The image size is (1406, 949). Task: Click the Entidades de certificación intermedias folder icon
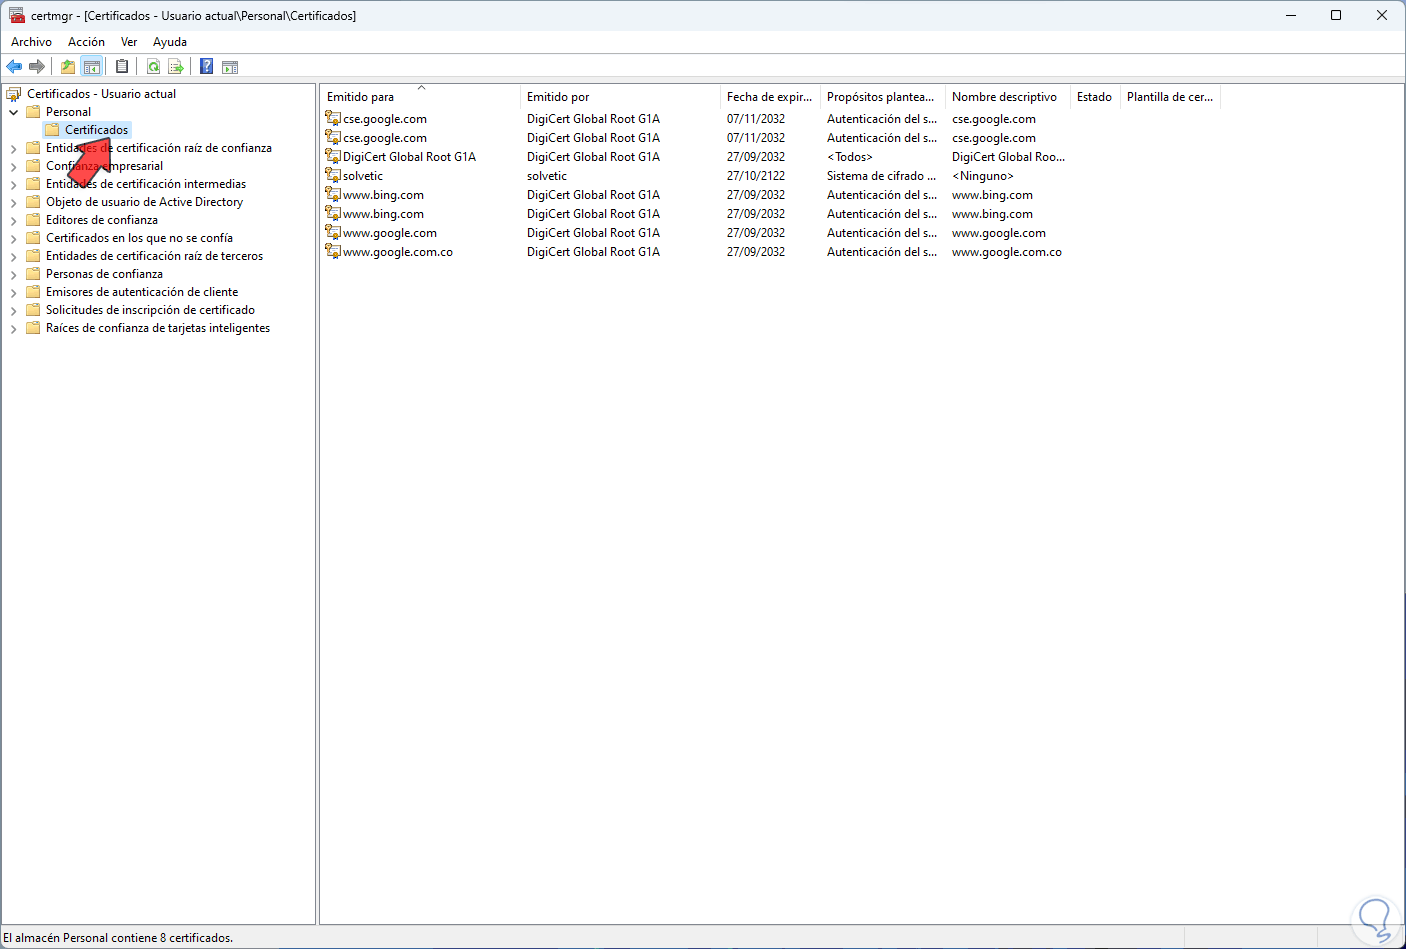point(33,184)
